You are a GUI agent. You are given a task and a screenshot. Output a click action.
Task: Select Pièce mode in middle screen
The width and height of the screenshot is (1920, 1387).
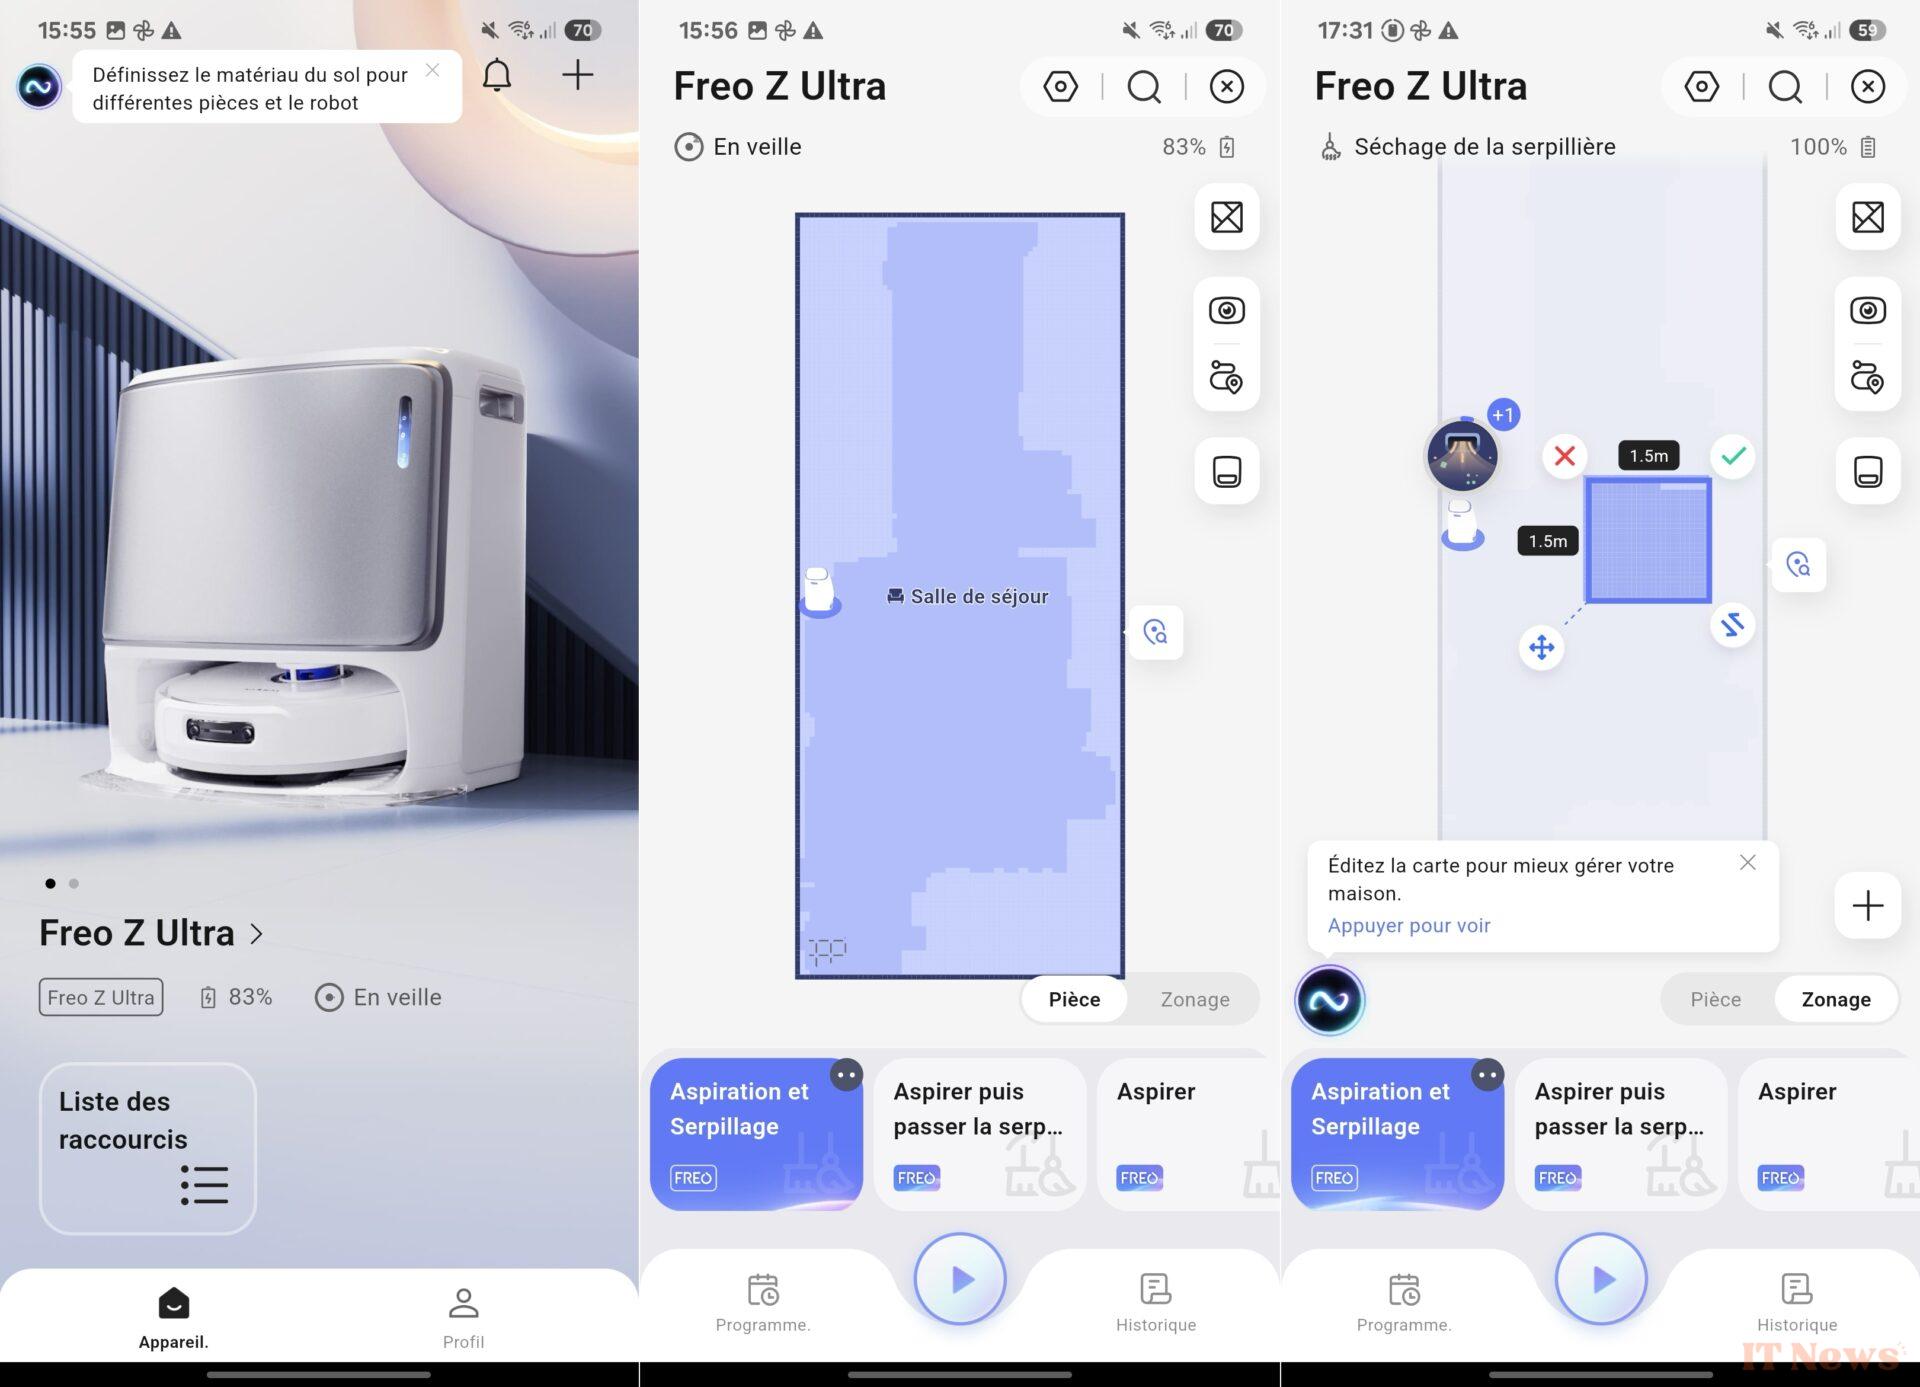[x=1074, y=999]
